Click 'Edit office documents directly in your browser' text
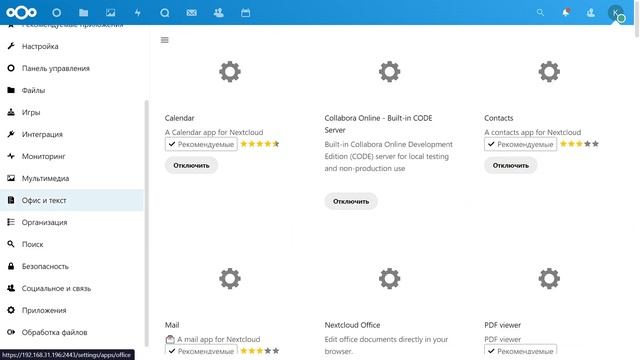Viewport: 640px width, 360px height. [386, 345]
